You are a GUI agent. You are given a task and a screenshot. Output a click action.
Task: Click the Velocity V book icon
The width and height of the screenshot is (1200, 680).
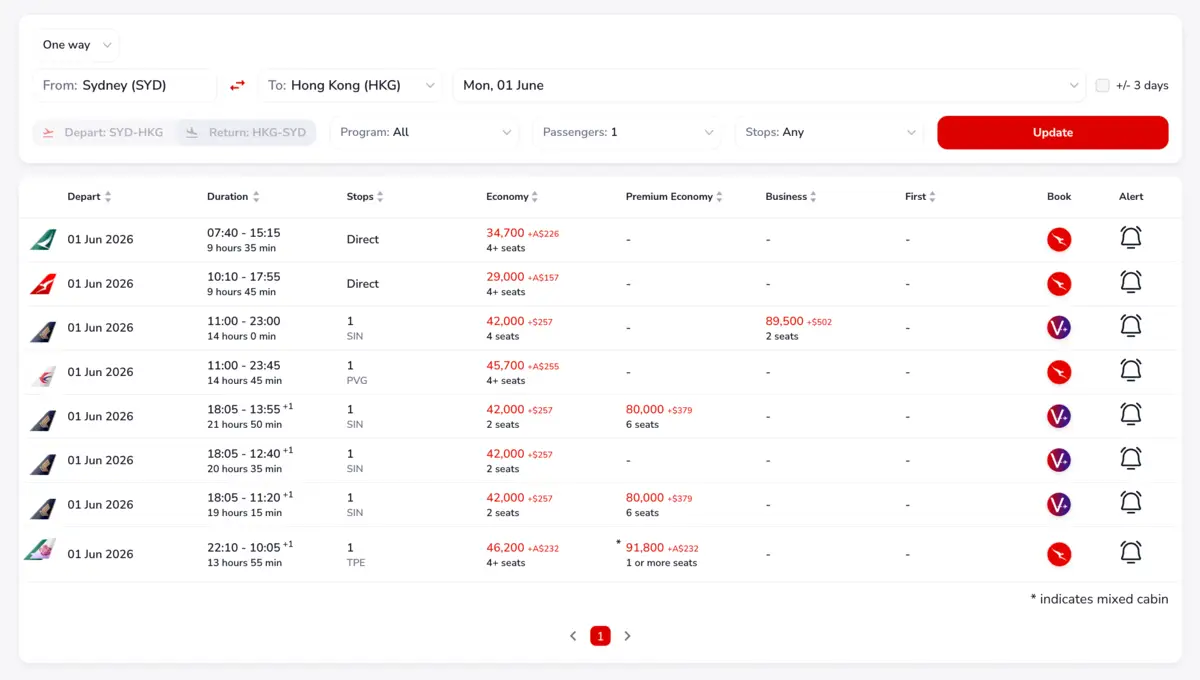coord(1059,327)
